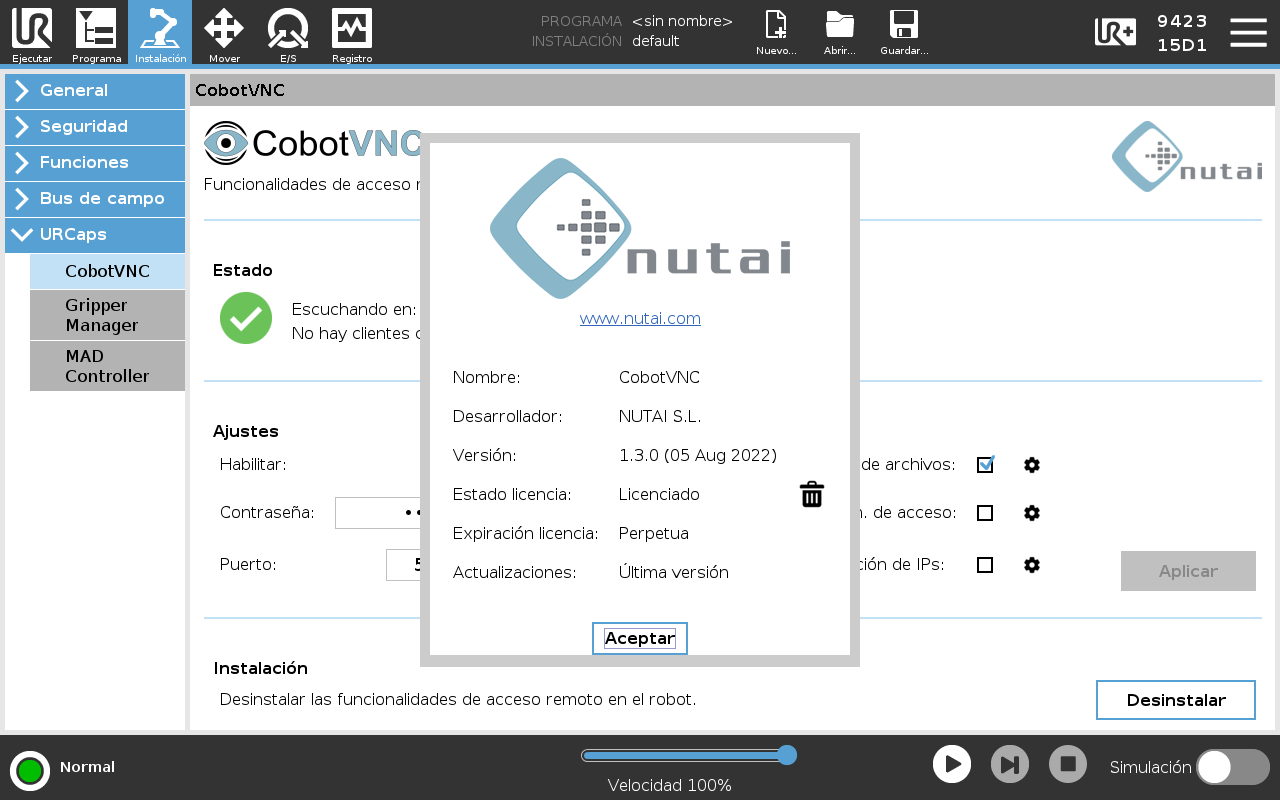
Task: Expand the Bus de campo section
Action: coord(95,199)
